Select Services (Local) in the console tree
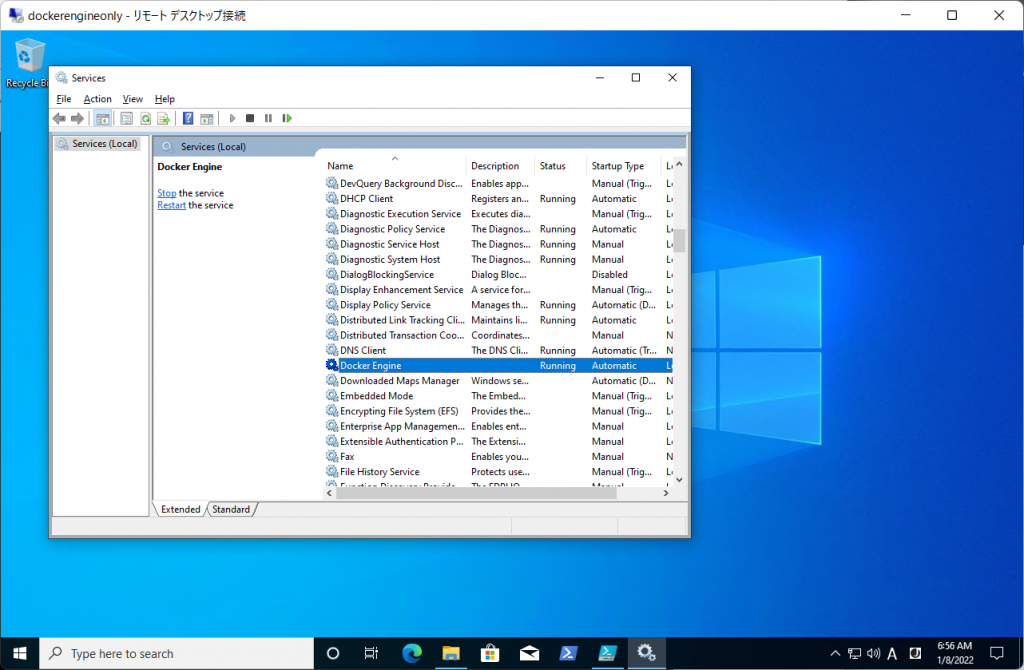 pyautogui.click(x=104, y=144)
